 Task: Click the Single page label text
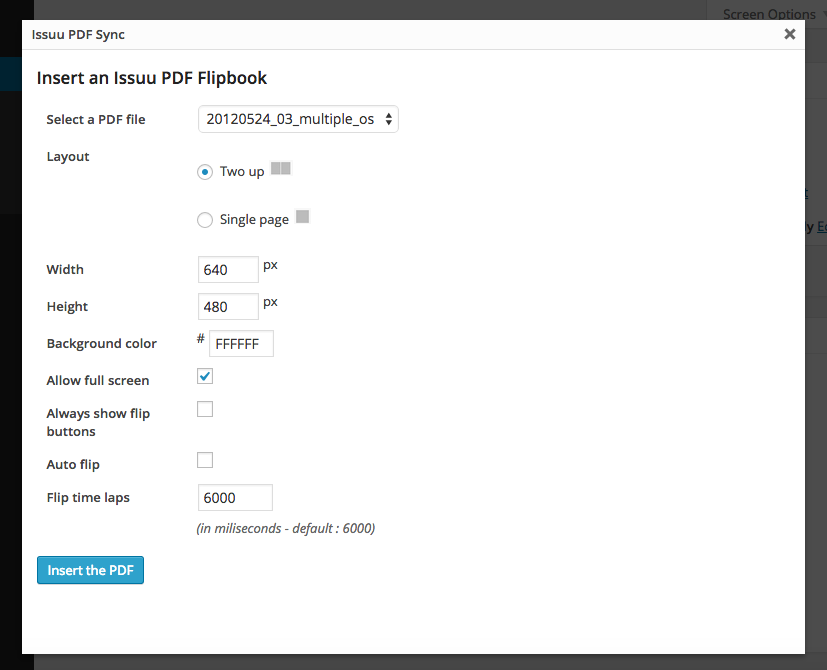[254, 219]
